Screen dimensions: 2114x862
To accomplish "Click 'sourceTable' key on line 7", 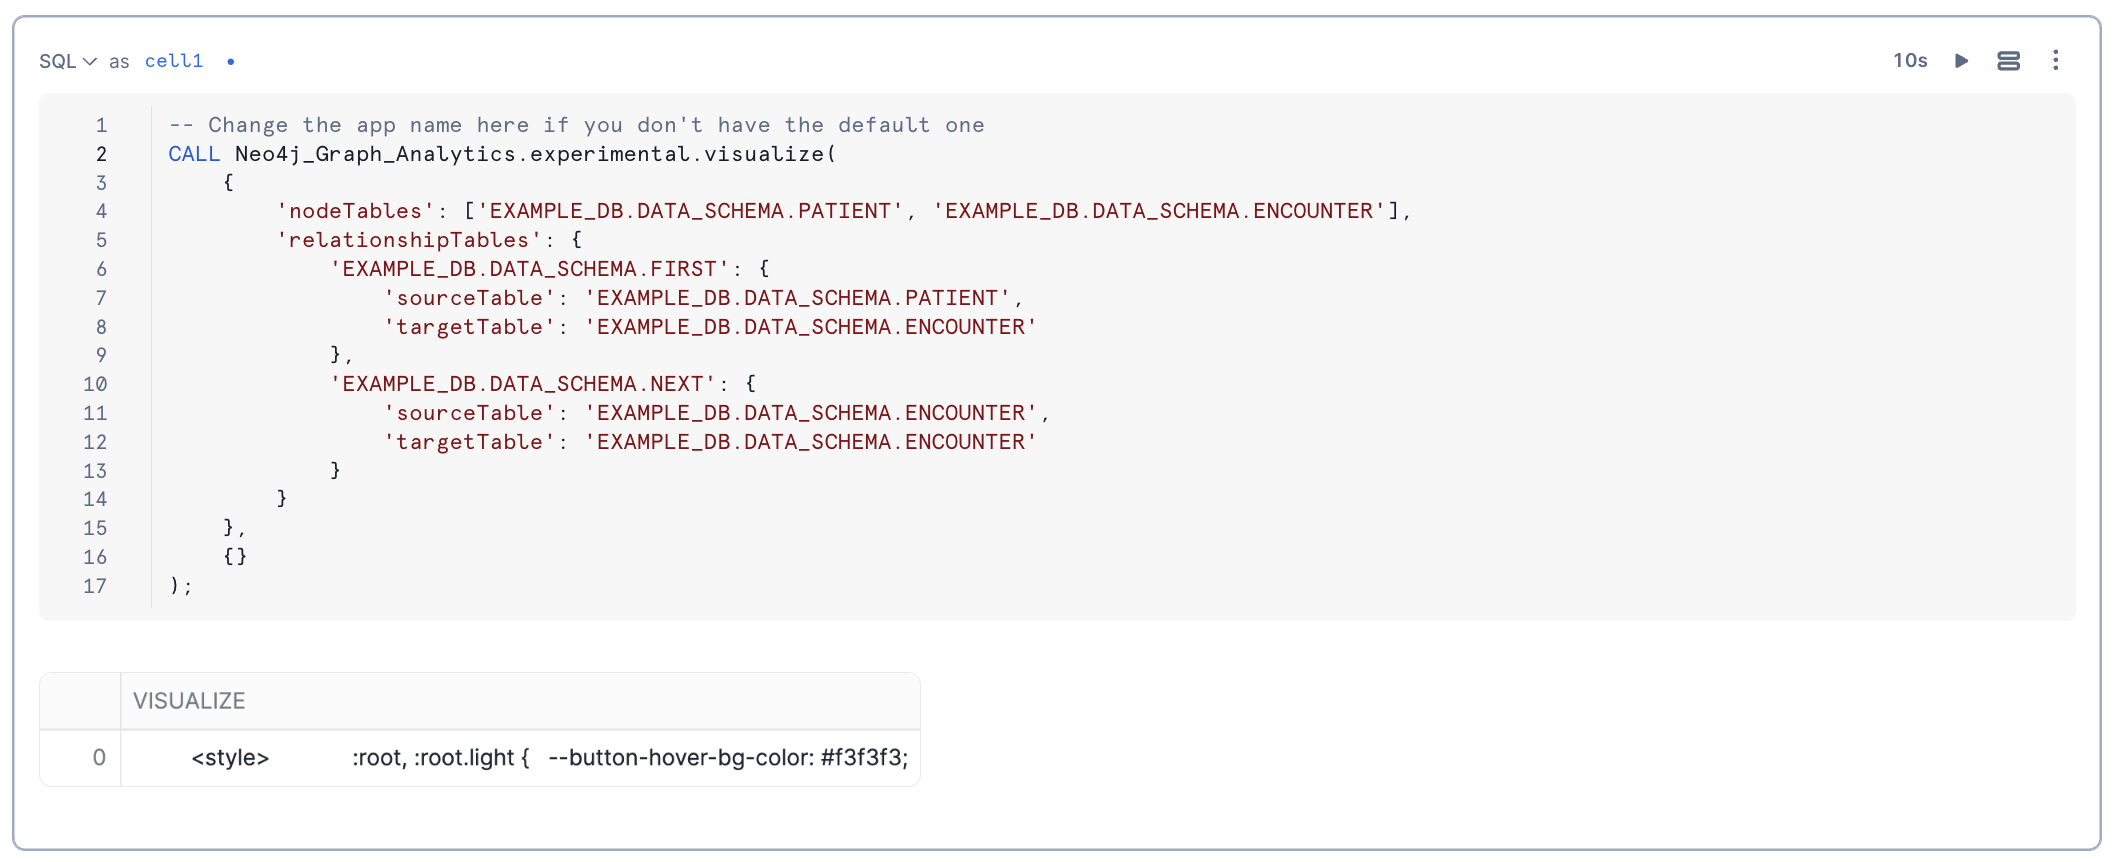I will pyautogui.click(x=469, y=298).
